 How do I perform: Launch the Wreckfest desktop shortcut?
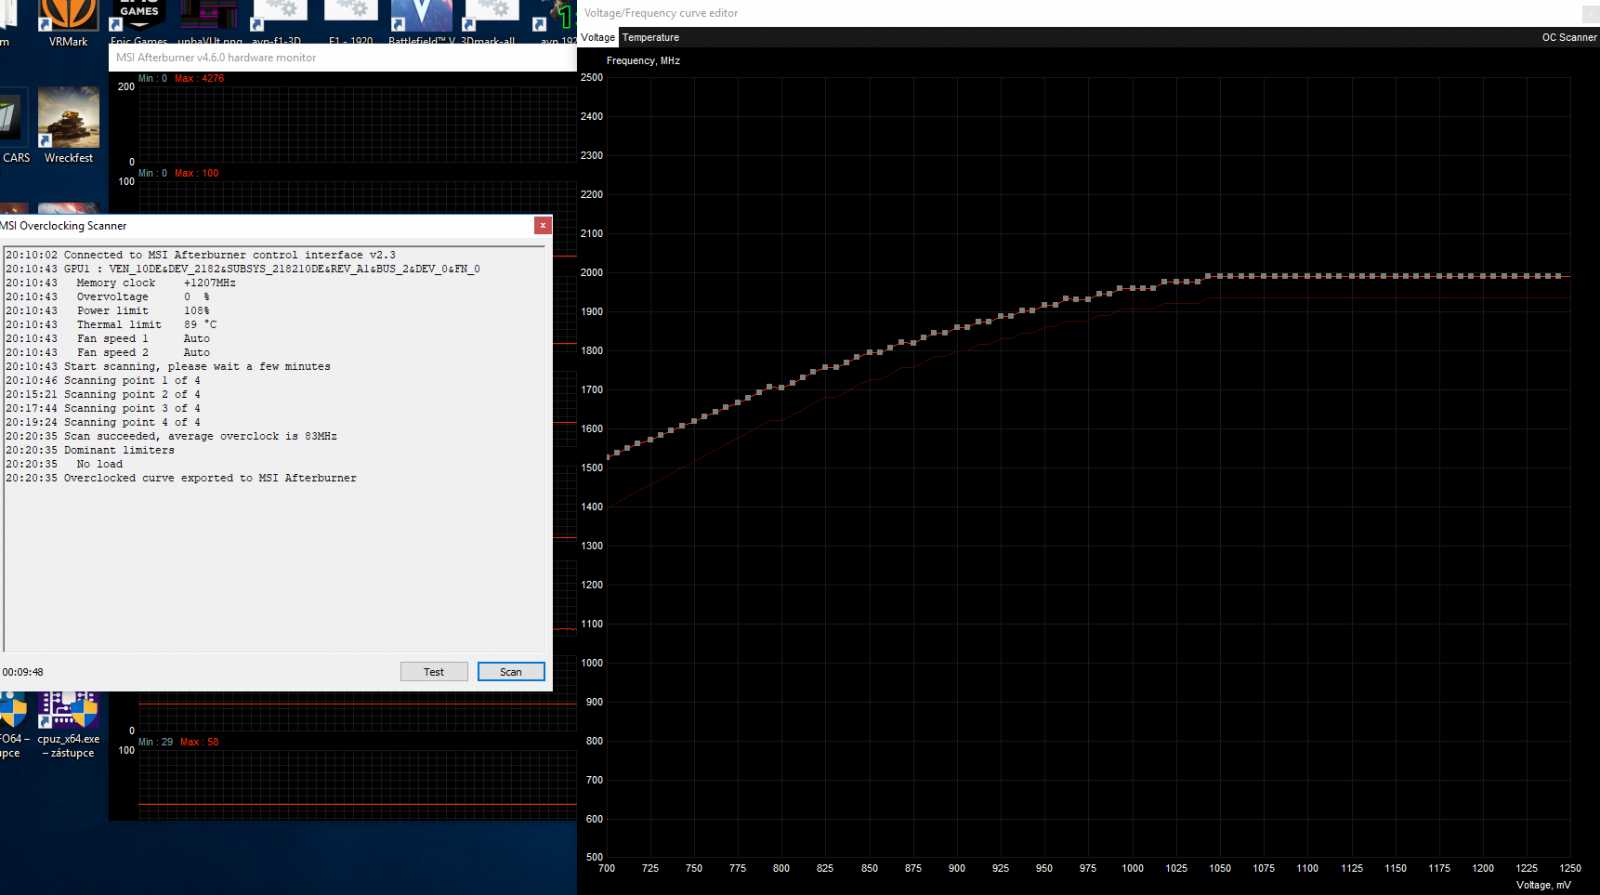click(68, 125)
